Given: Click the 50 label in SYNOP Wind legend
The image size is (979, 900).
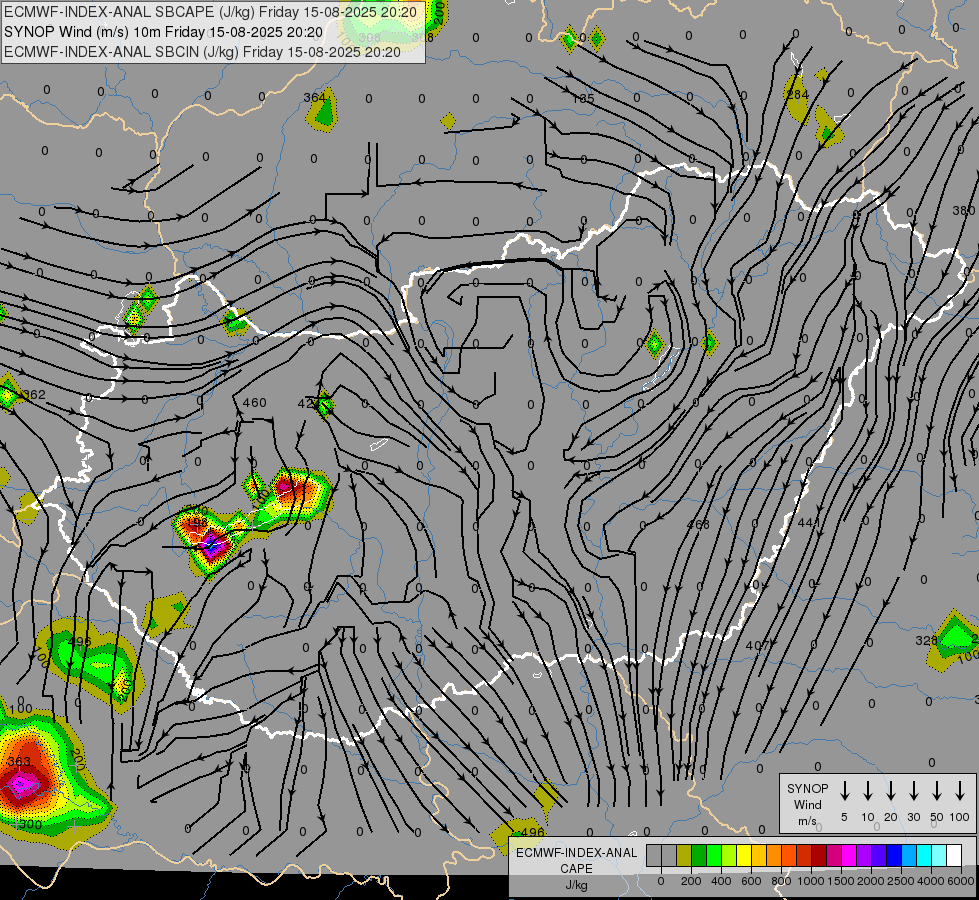Looking at the screenshot, I should [x=937, y=817].
